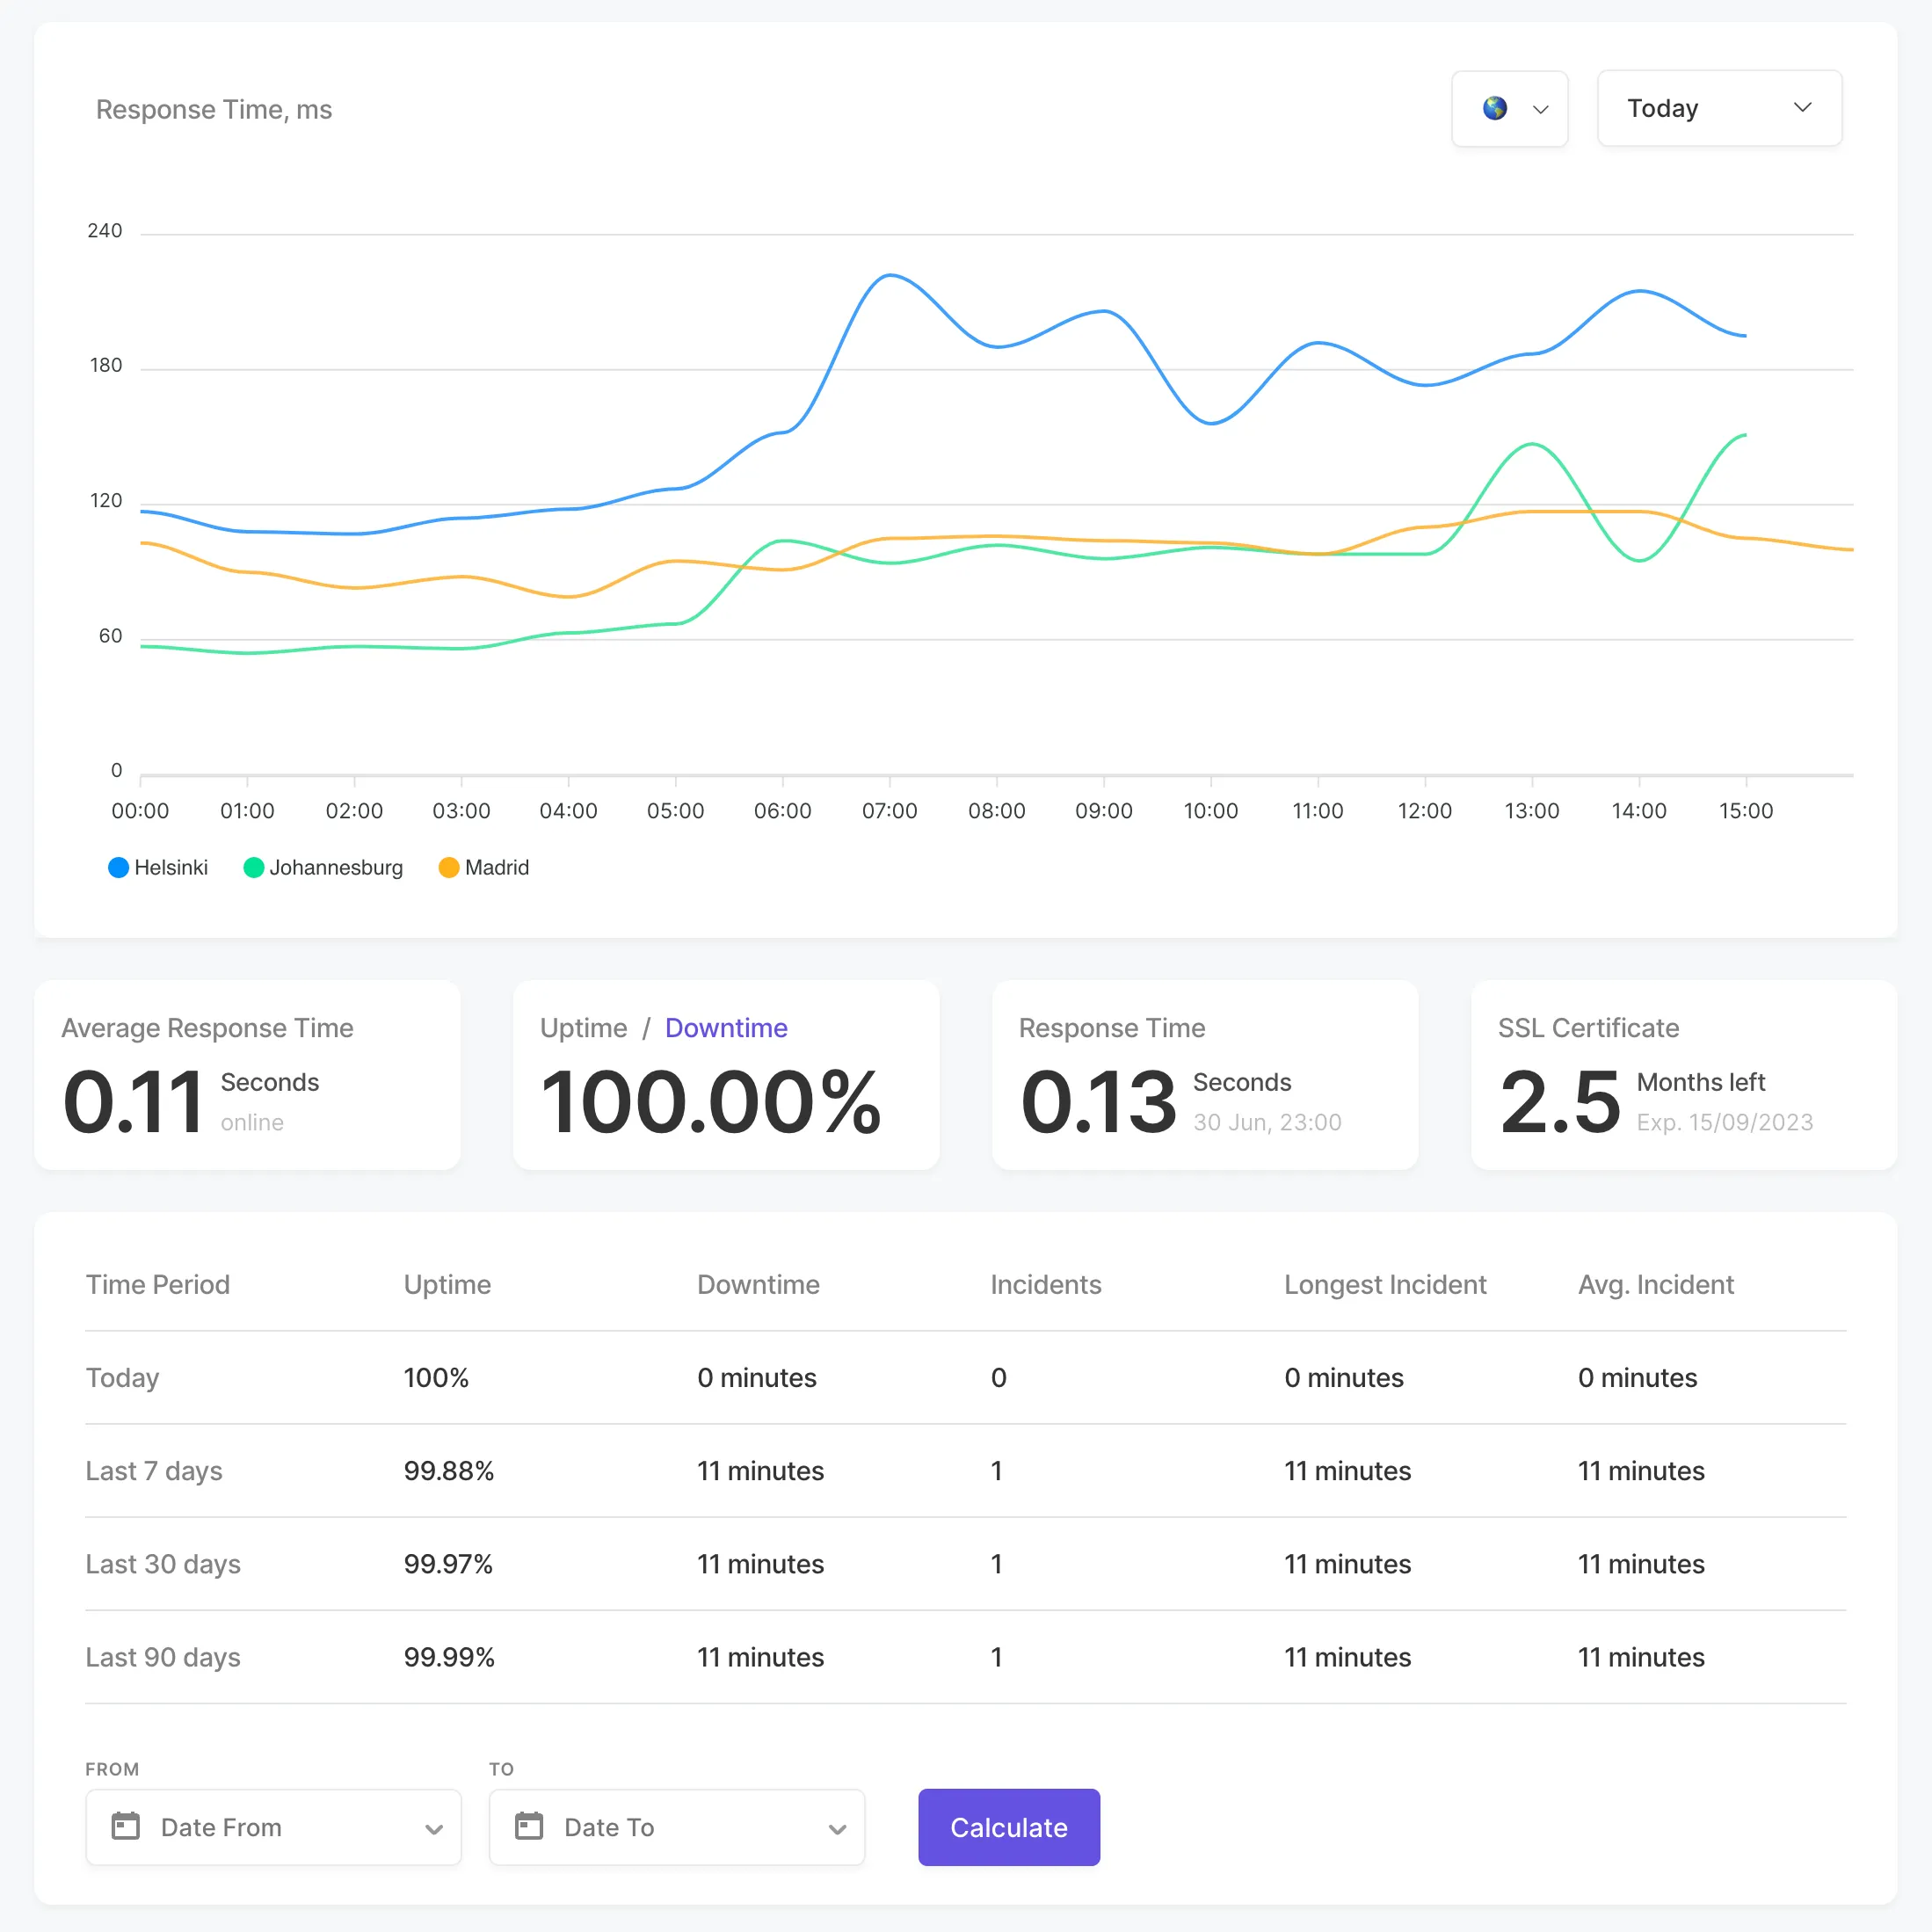
Task: Click the 99.97% uptime value
Action: pyautogui.click(x=448, y=1564)
